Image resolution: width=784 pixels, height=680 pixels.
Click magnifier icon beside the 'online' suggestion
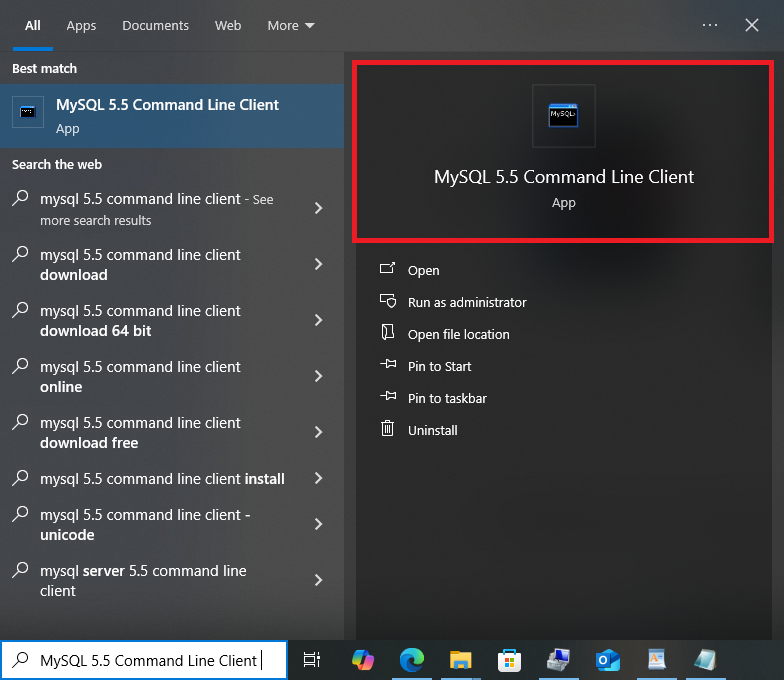tap(20, 366)
